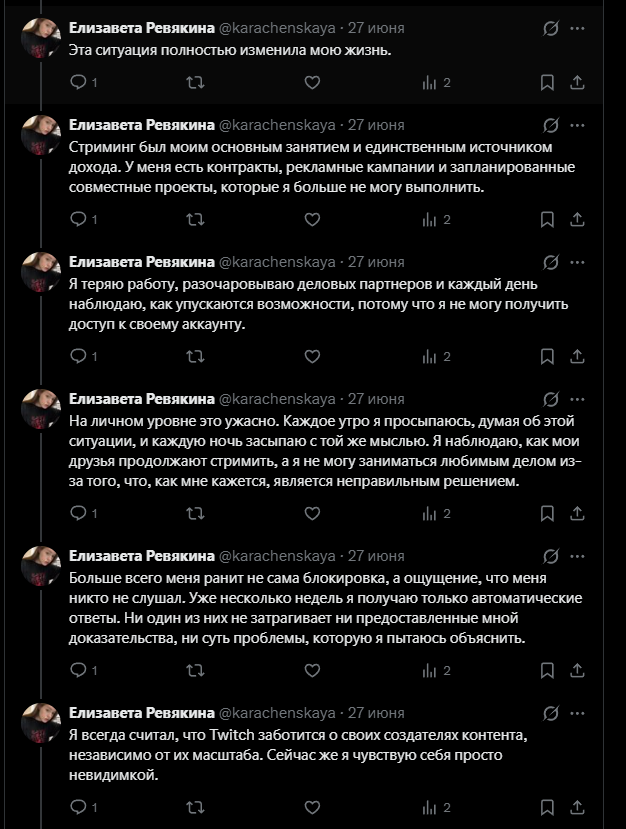This screenshot has height=829, width=626.
Task: Expand more menu on 'На личном уровне' tweet
Action: click(x=577, y=399)
